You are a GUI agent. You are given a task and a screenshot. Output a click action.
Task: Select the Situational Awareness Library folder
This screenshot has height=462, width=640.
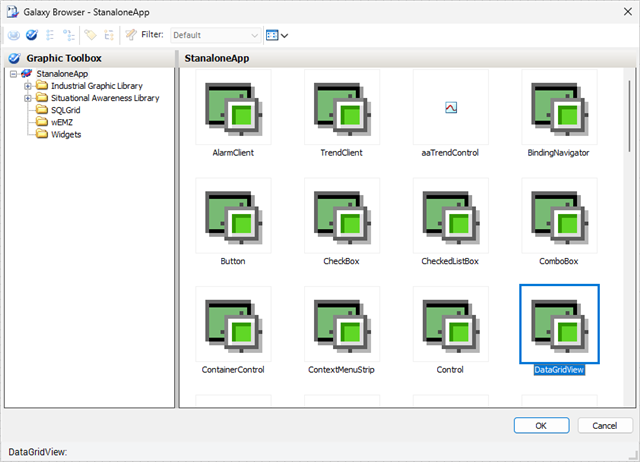(x=105, y=98)
